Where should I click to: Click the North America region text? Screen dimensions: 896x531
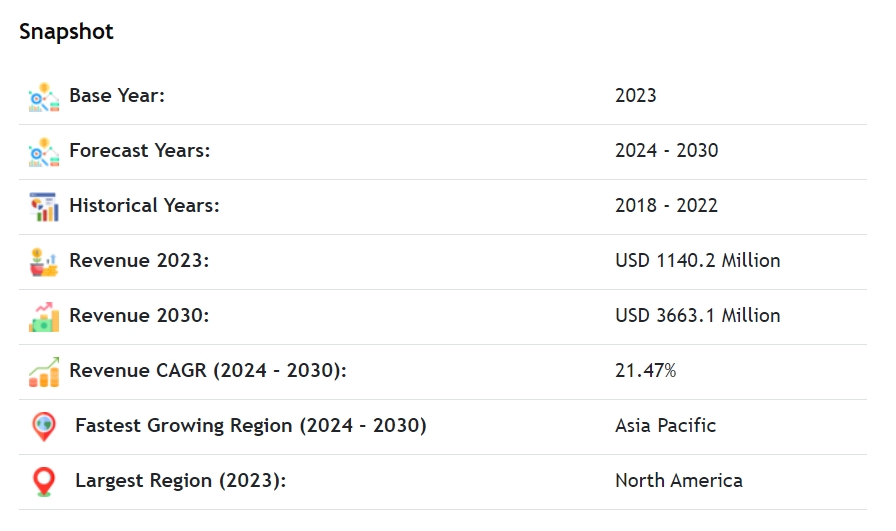678,481
